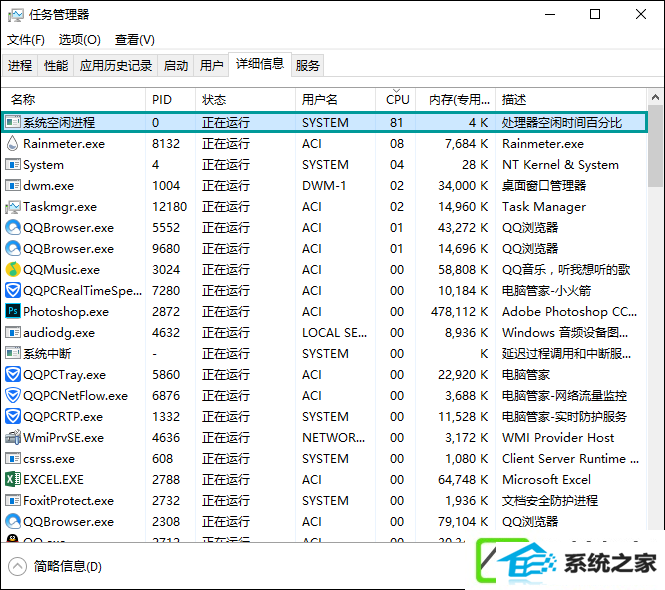Click the QQMusic.exe yellow music icon
Viewport: 665px width, 590px height.
coord(13,269)
